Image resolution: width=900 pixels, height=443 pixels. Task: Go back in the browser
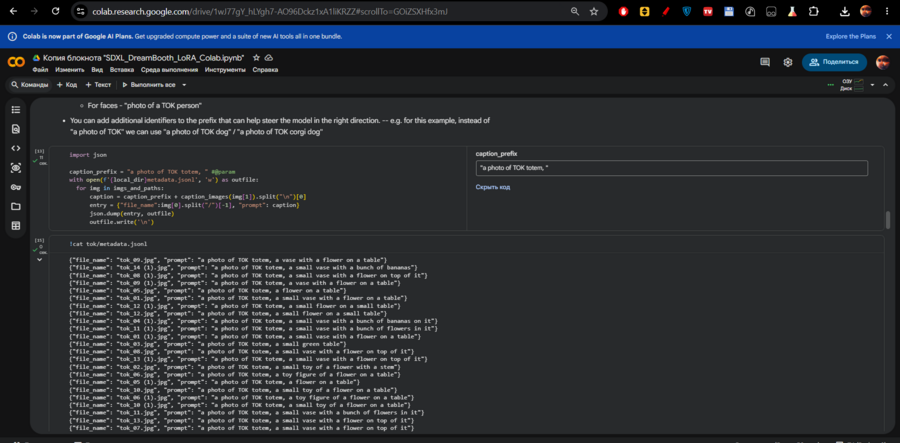13,11
